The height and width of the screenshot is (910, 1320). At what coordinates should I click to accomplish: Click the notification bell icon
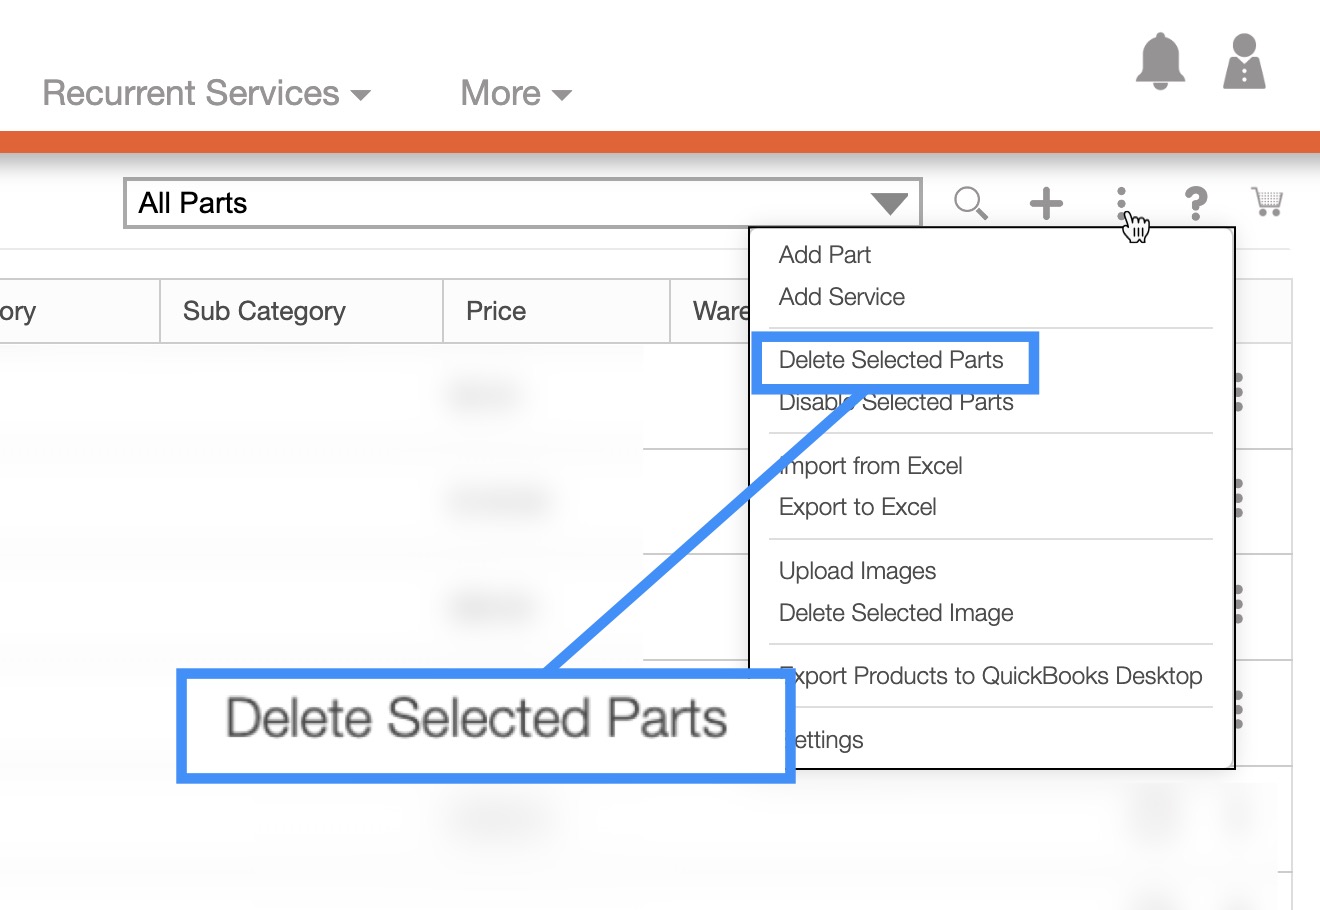click(x=1160, y=62)
